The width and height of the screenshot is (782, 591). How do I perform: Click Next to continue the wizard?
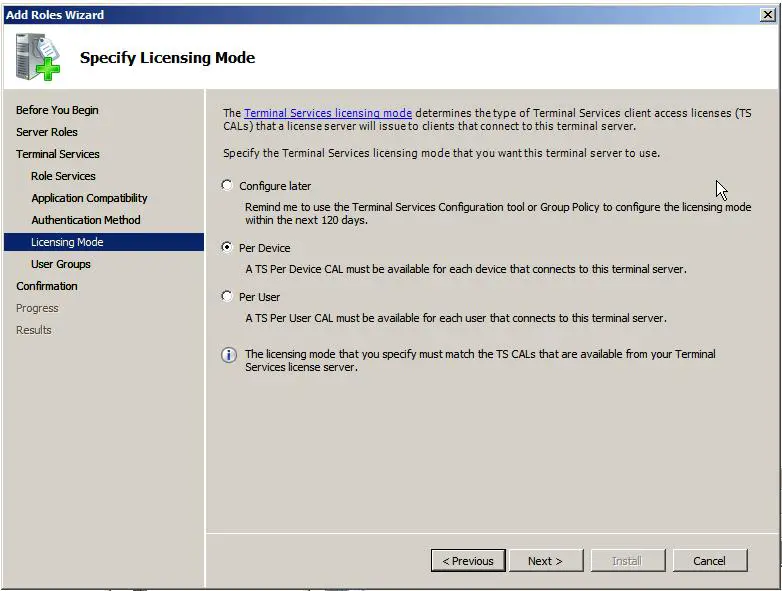click(x=544, y=561)
